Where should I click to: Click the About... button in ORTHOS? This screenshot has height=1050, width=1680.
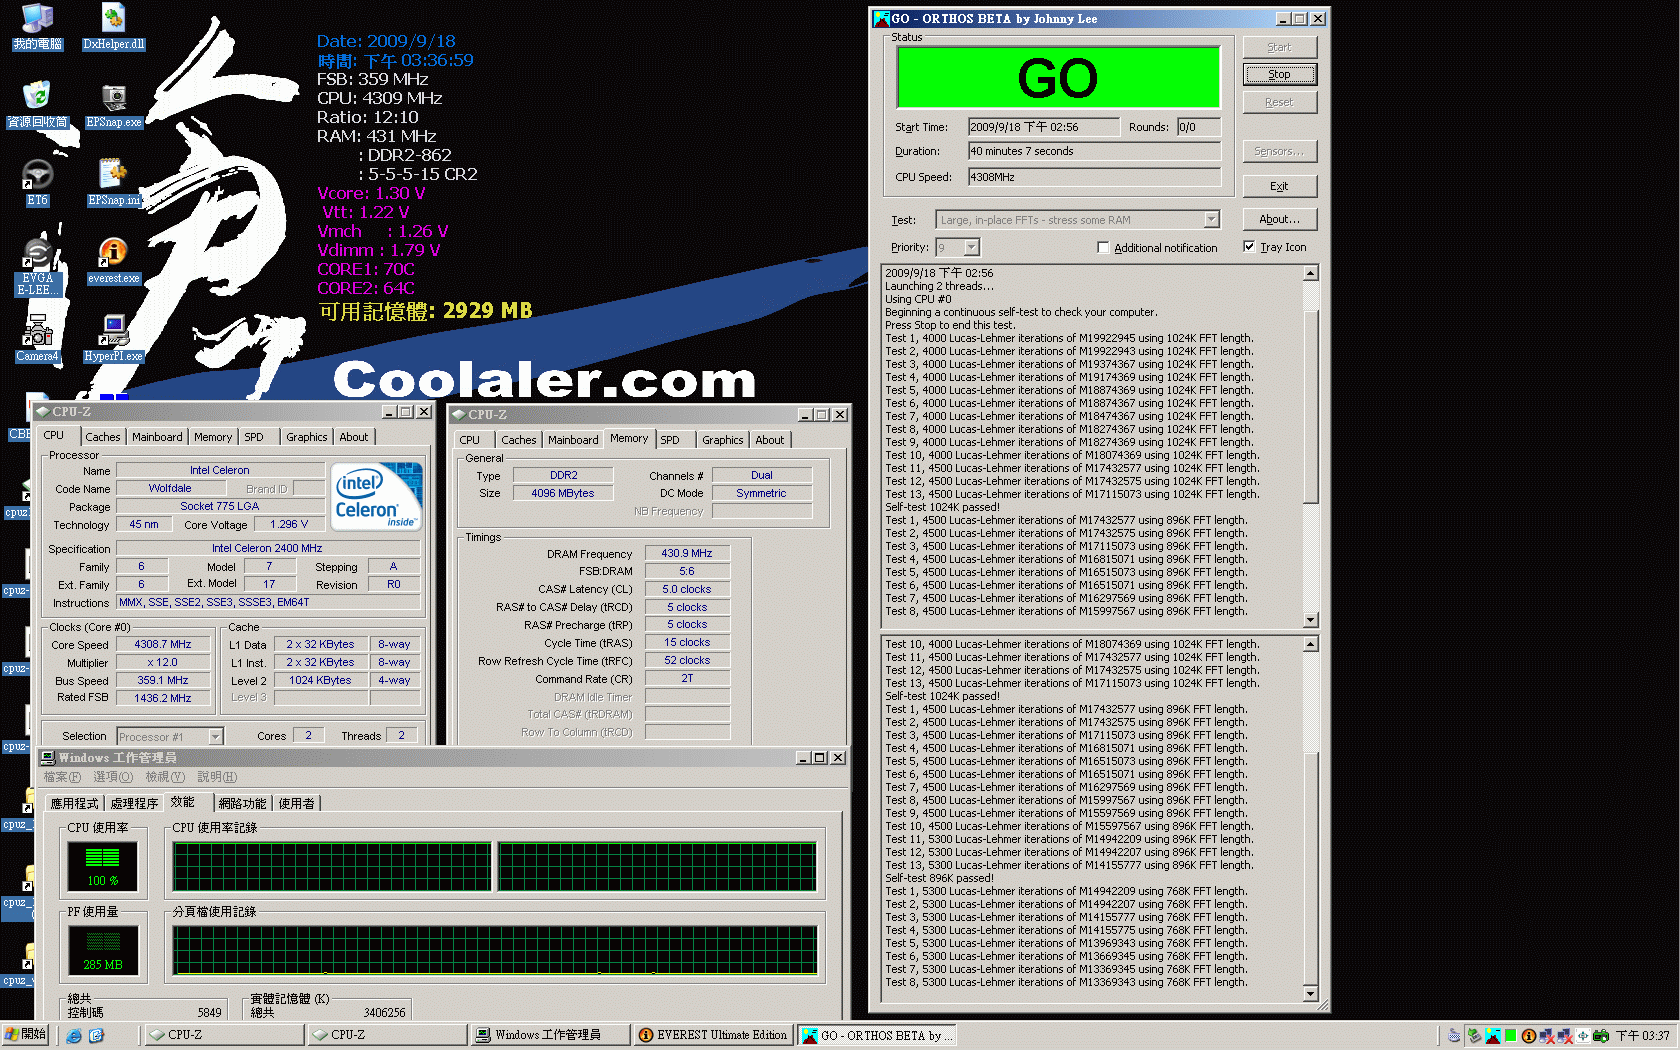1279,219
